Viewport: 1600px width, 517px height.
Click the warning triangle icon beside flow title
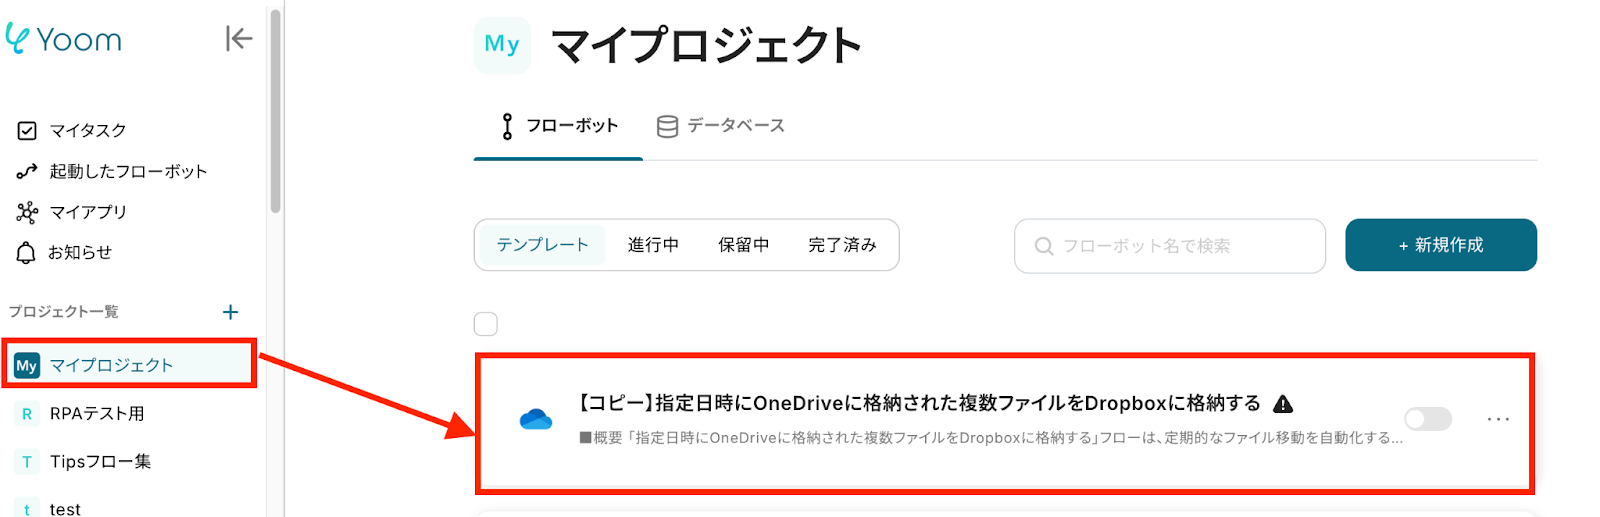(1283, 404)
